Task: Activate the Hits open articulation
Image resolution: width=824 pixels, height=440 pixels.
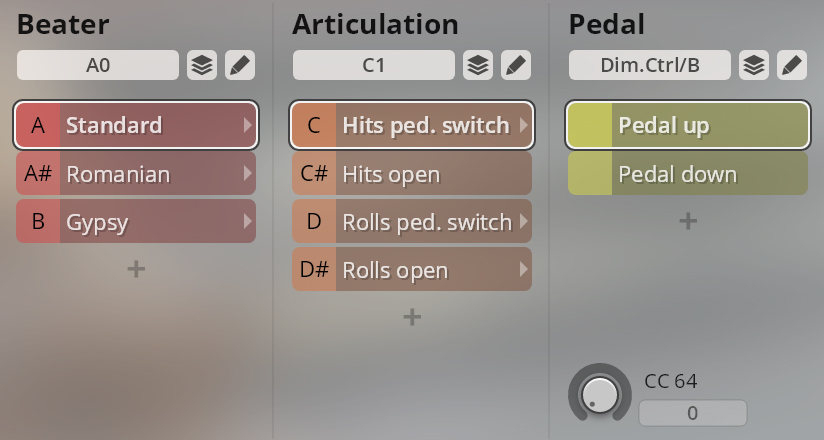Action: coord(412,173)
